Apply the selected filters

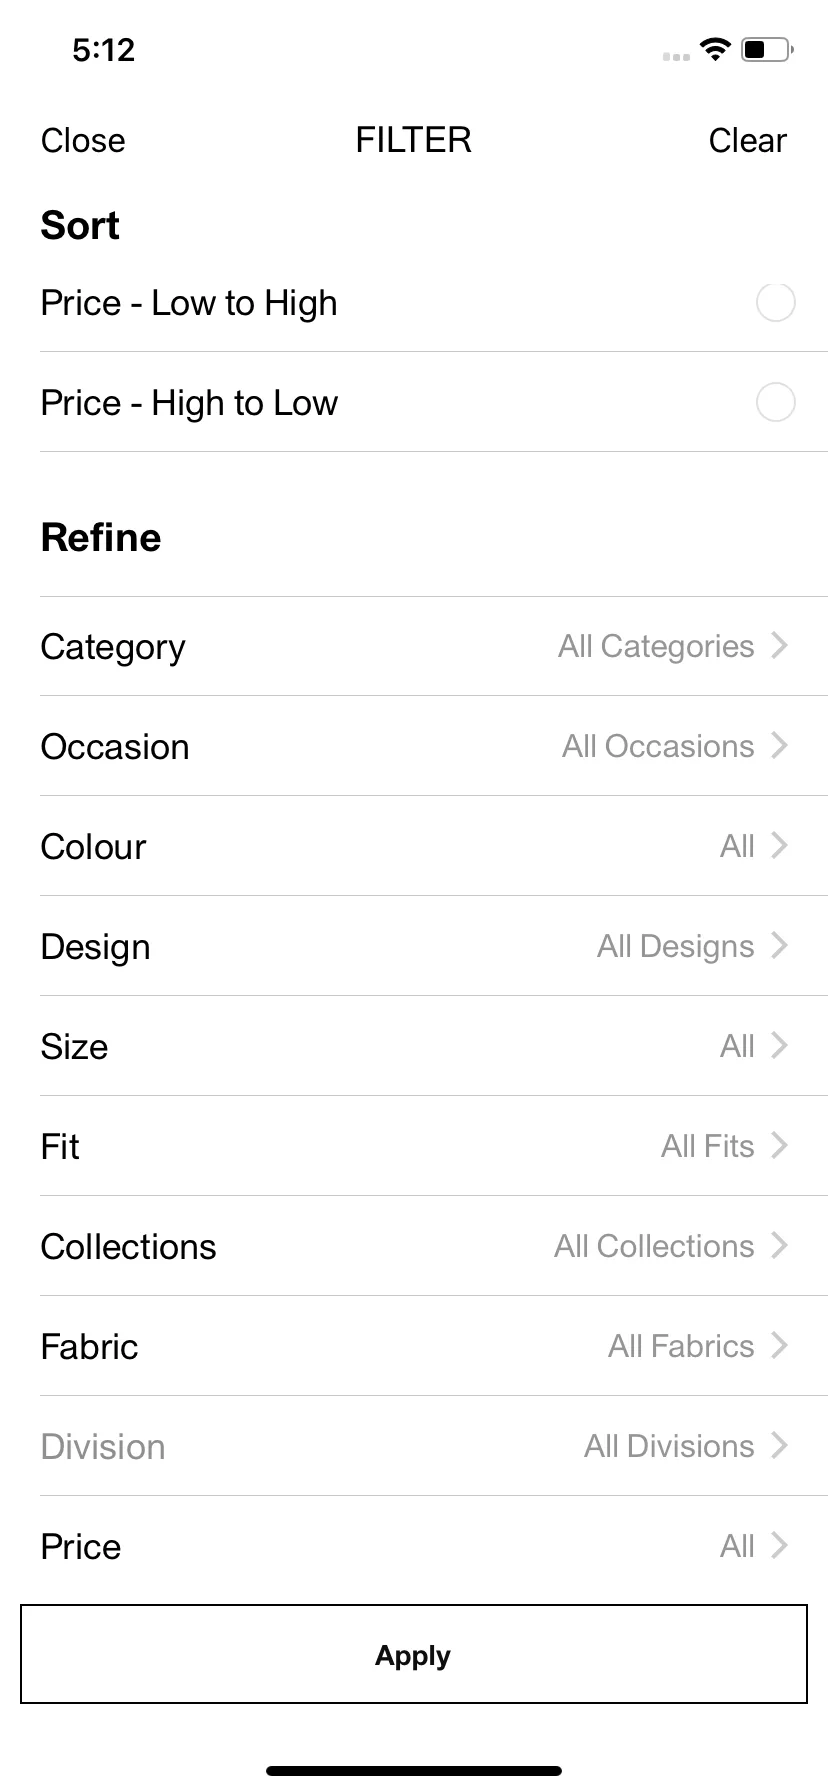[x=414, y=1655]
